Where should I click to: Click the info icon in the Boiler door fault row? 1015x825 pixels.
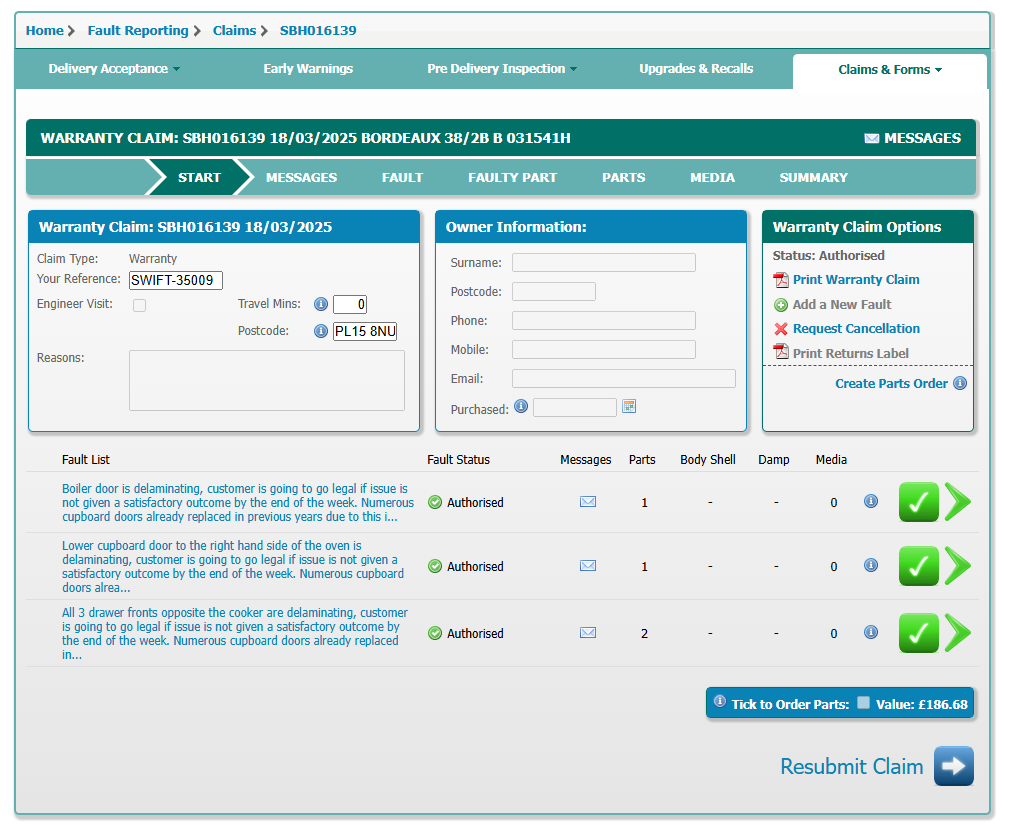click(x=871, y=501)
